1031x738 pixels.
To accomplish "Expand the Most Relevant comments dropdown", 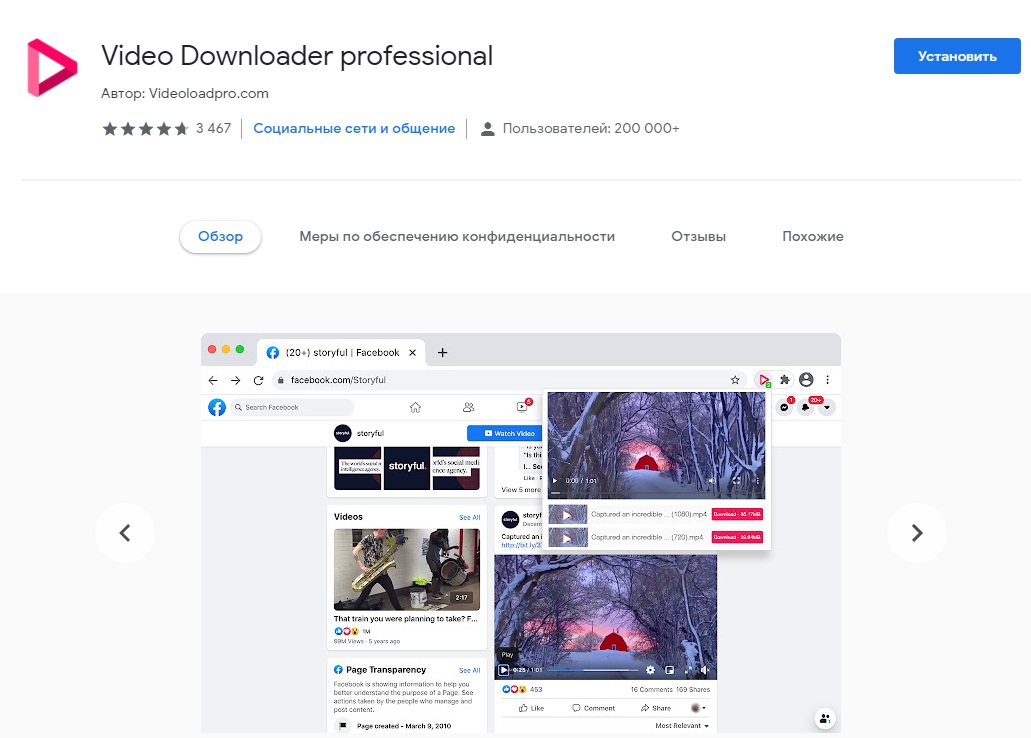I will [681, 724].
